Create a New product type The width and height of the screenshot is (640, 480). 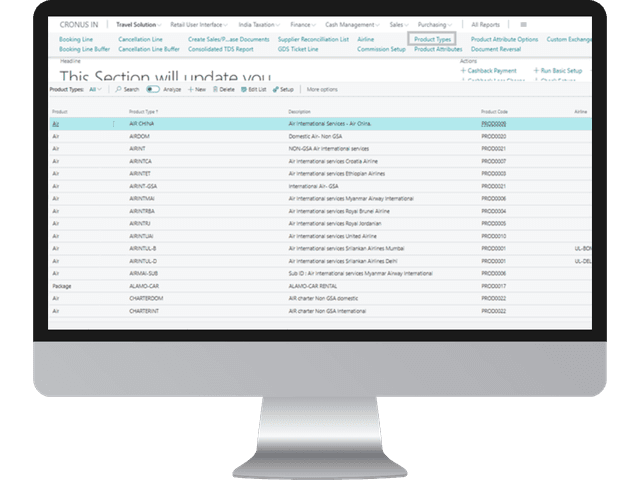(197, 89)
